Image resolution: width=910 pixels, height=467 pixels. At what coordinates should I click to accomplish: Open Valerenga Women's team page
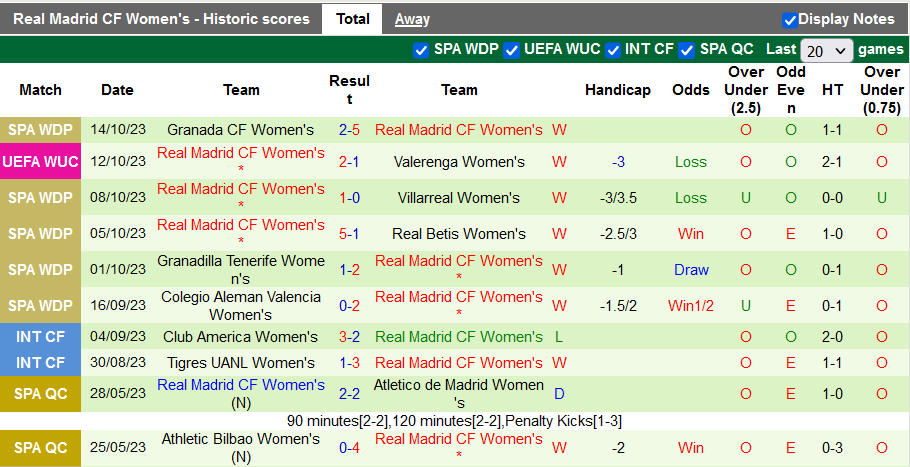point(459,162)
